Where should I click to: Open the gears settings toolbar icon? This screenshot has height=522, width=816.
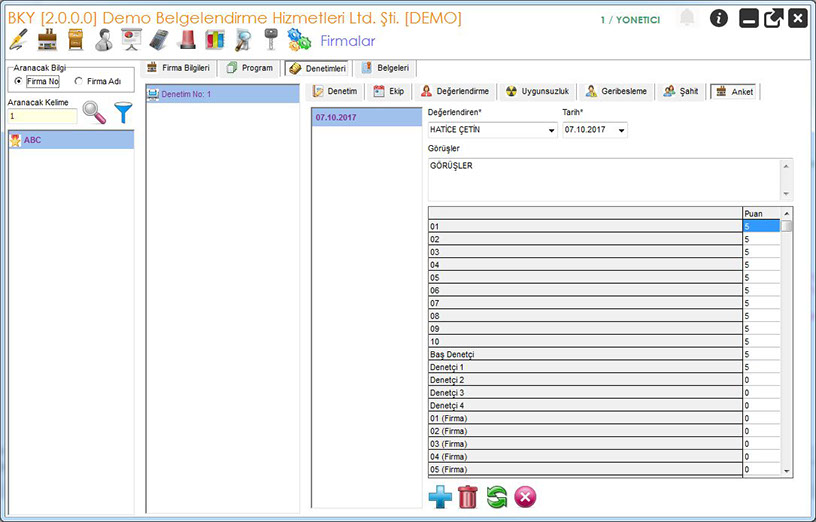click(299, 40)
